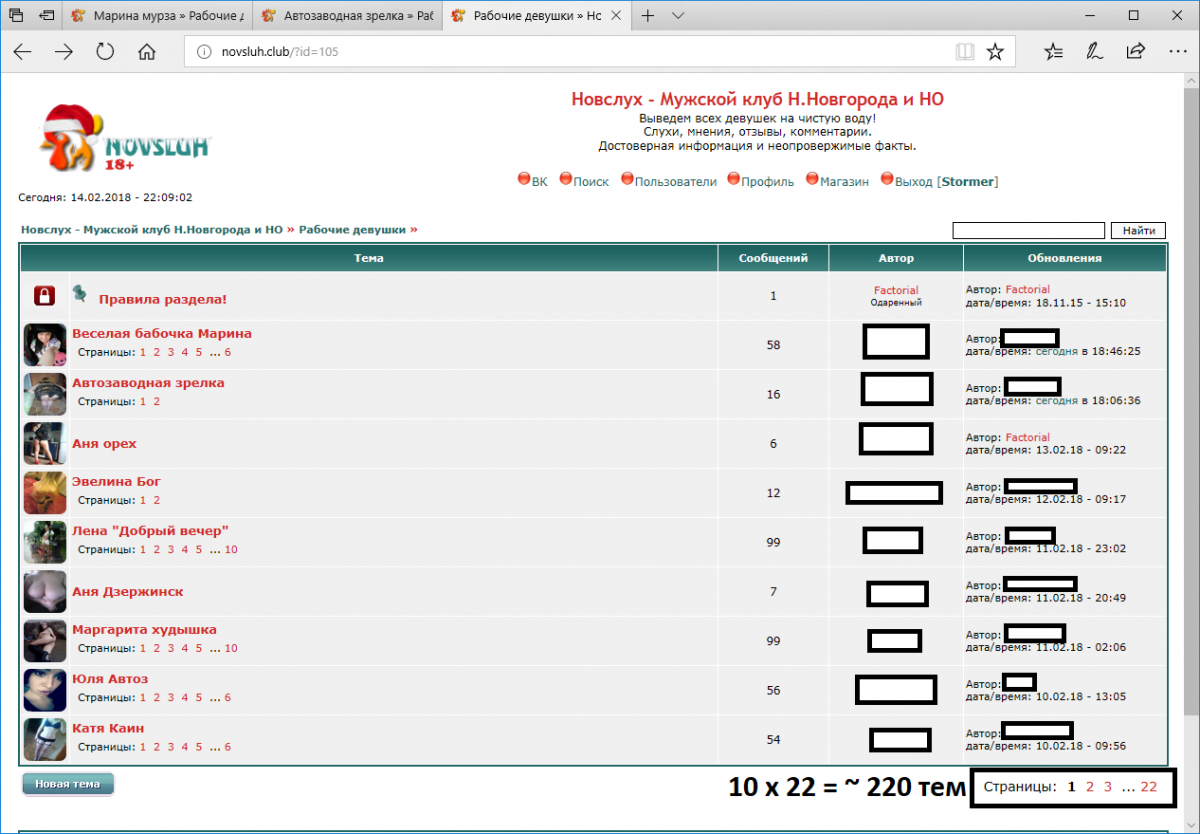
Task: Click the Forward navigation arrow
Action: click(64, 52)
